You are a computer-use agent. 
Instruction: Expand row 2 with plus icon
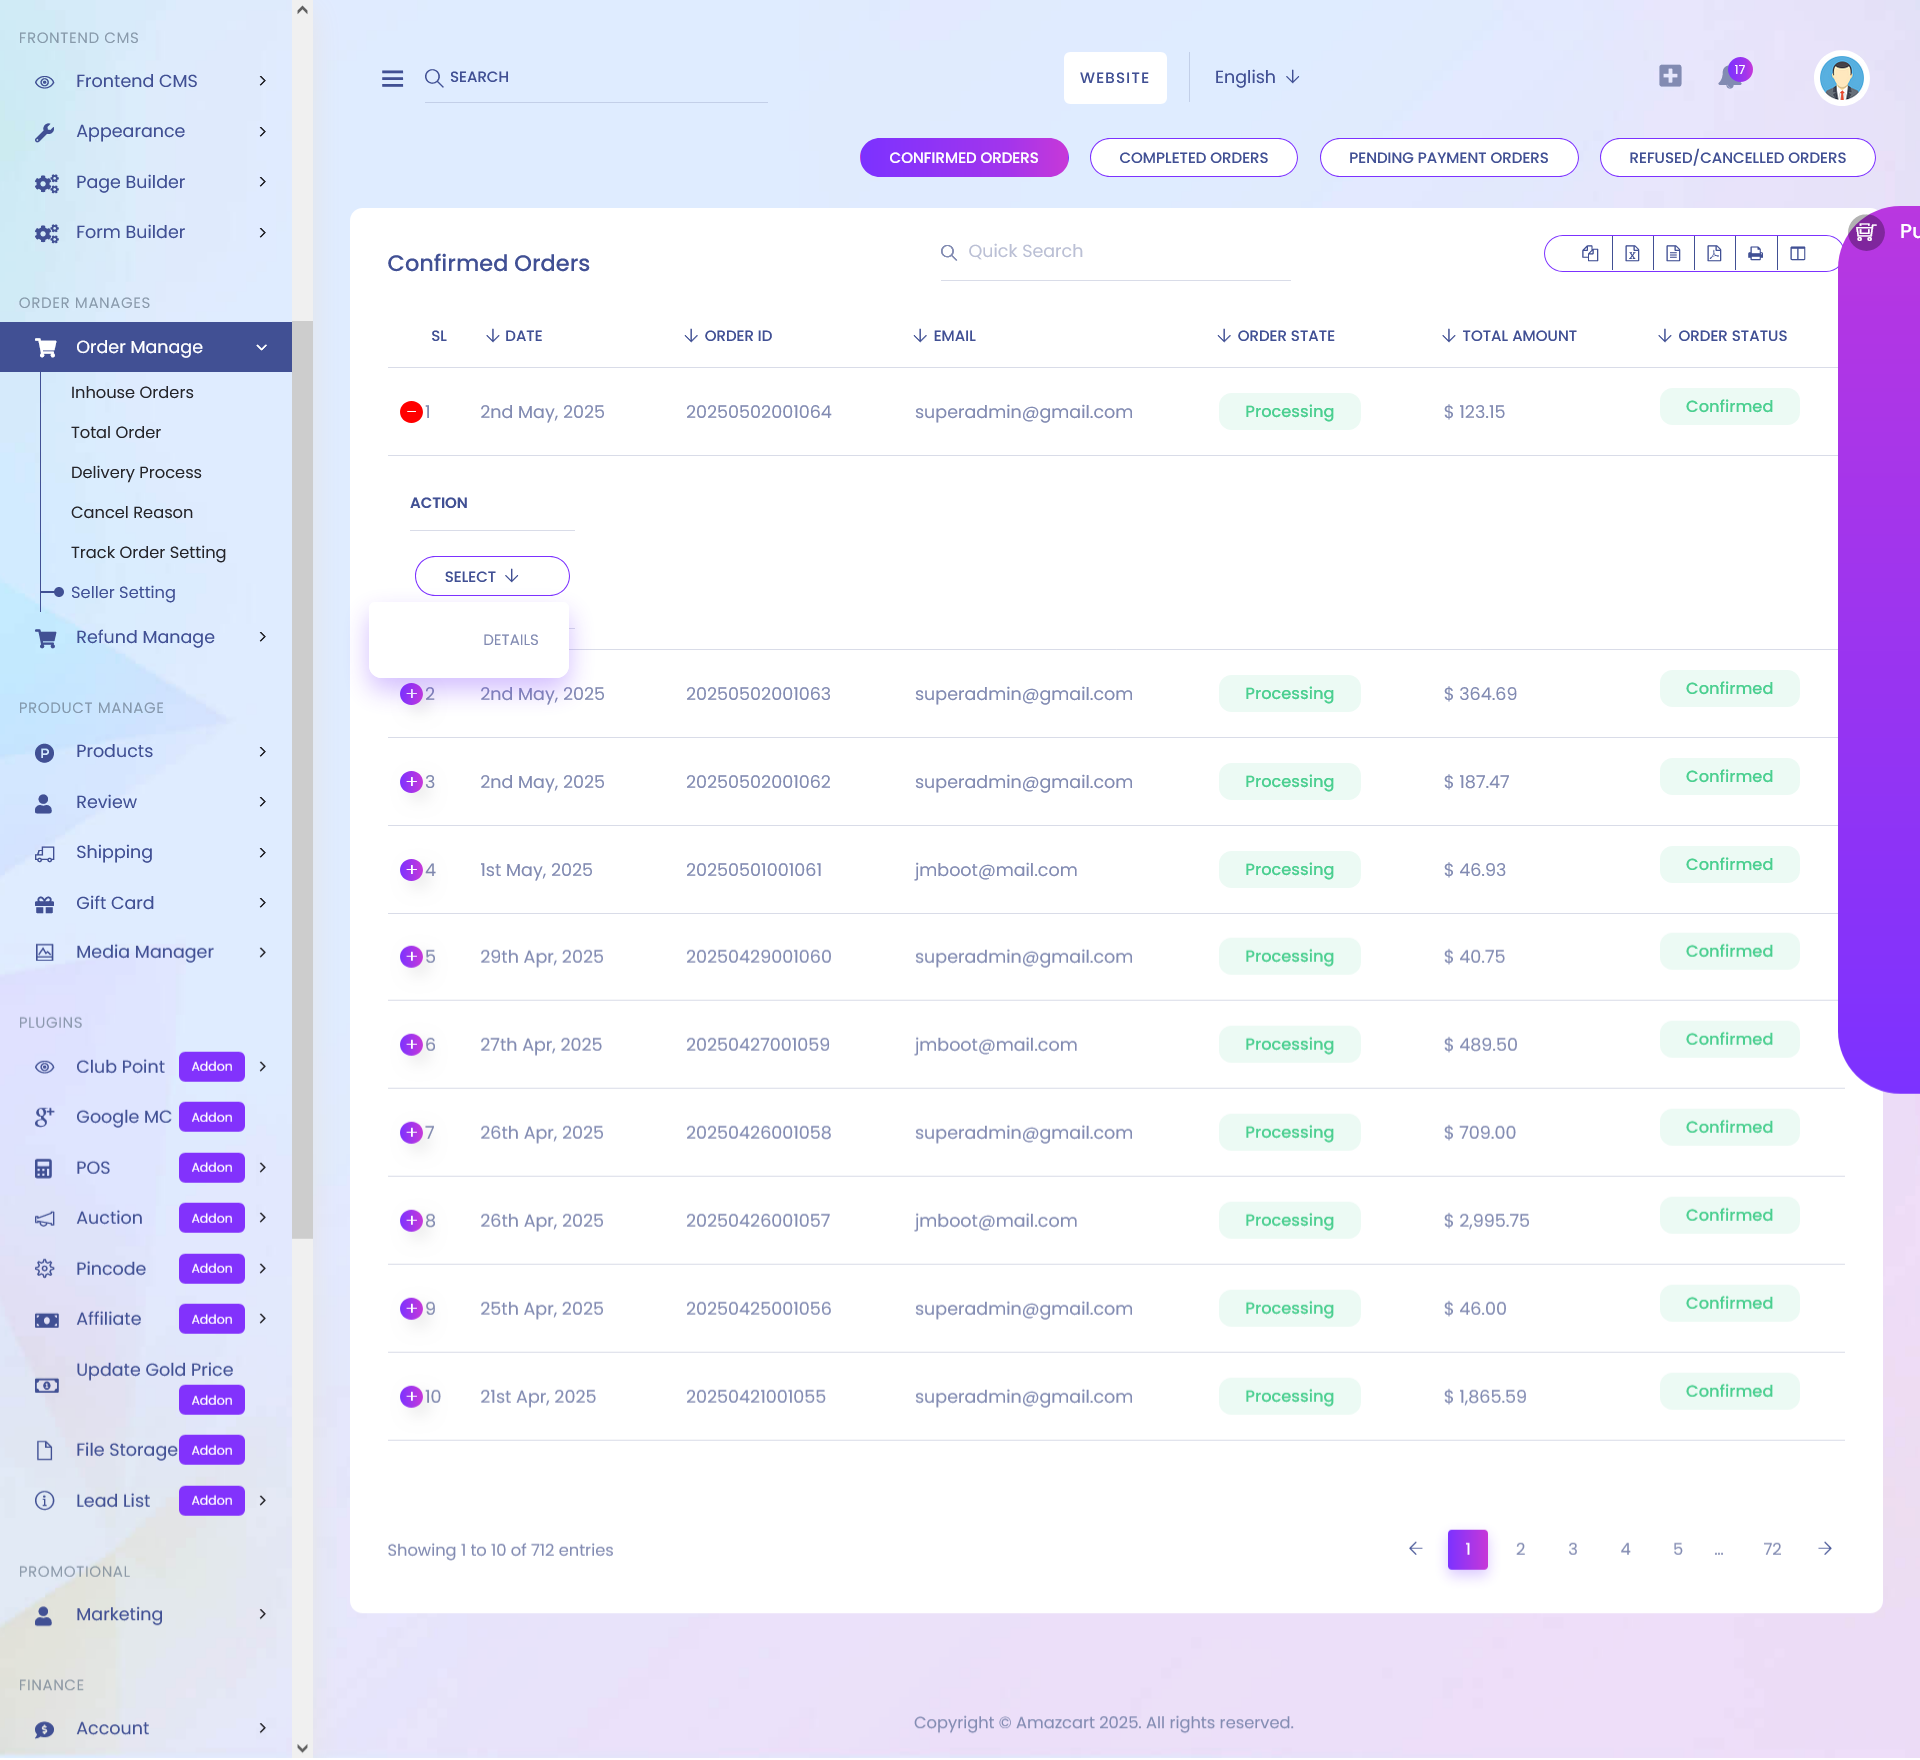click(411, 694)
